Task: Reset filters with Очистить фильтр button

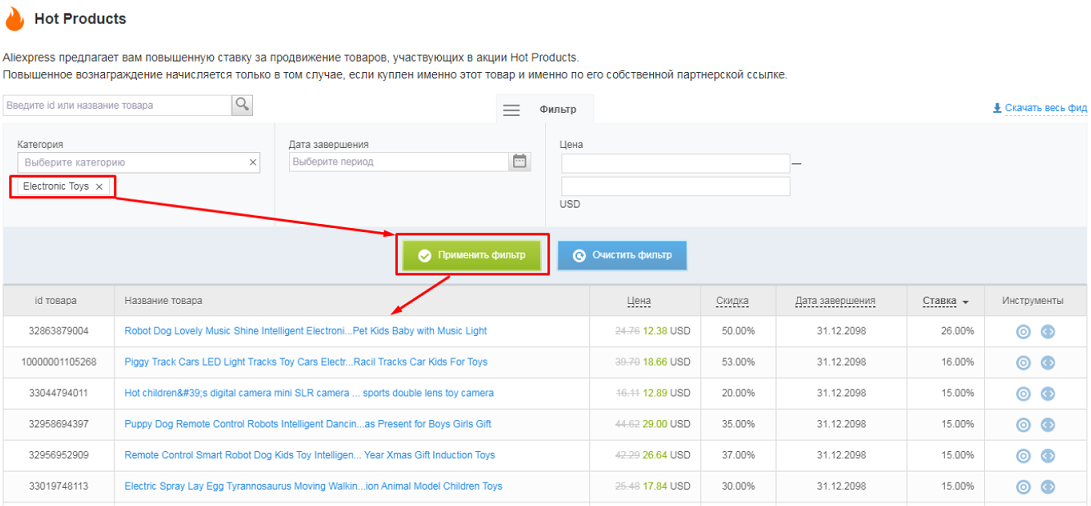Action: click(x=622, y=255)
